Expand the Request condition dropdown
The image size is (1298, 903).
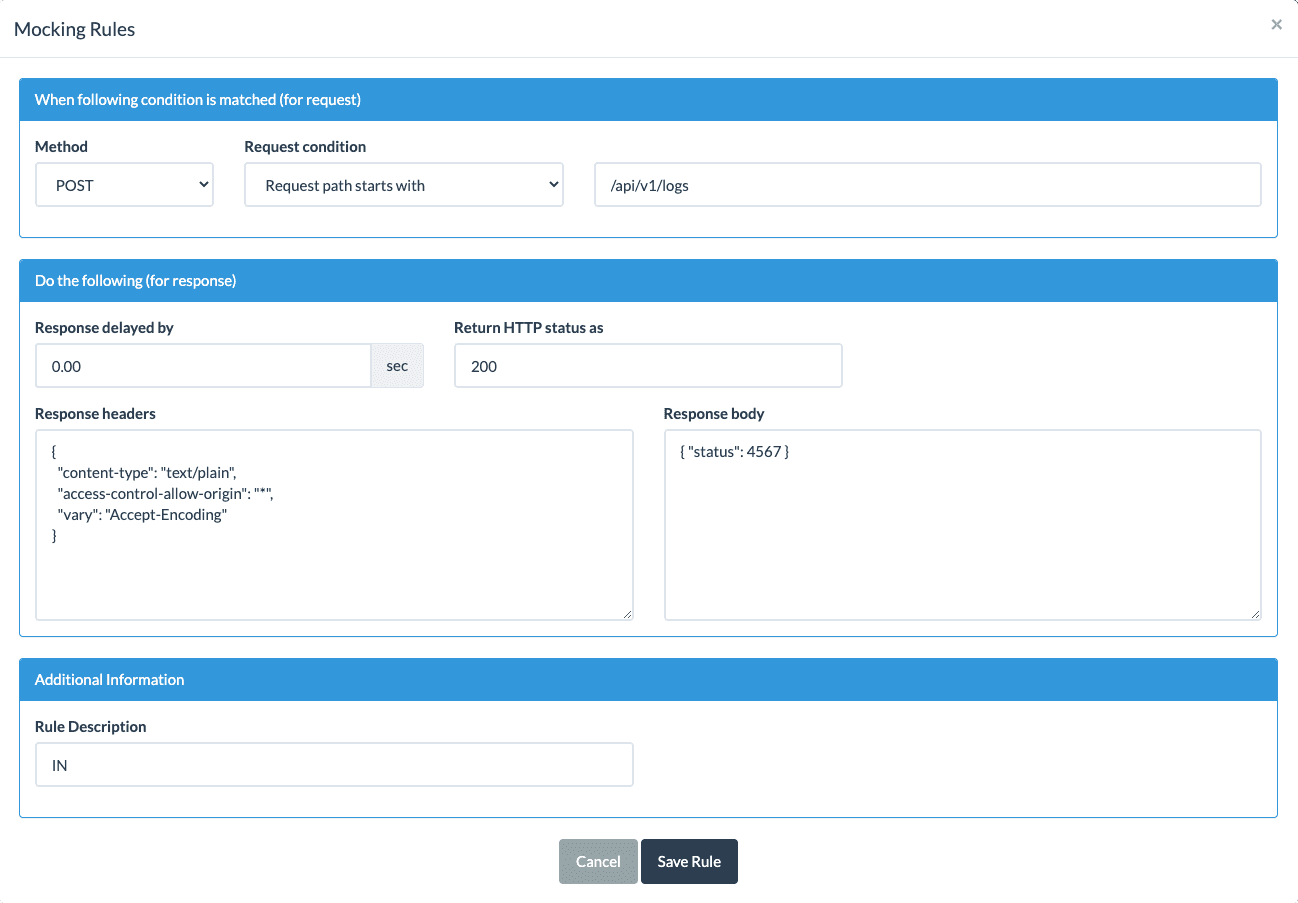click(403, 185)
